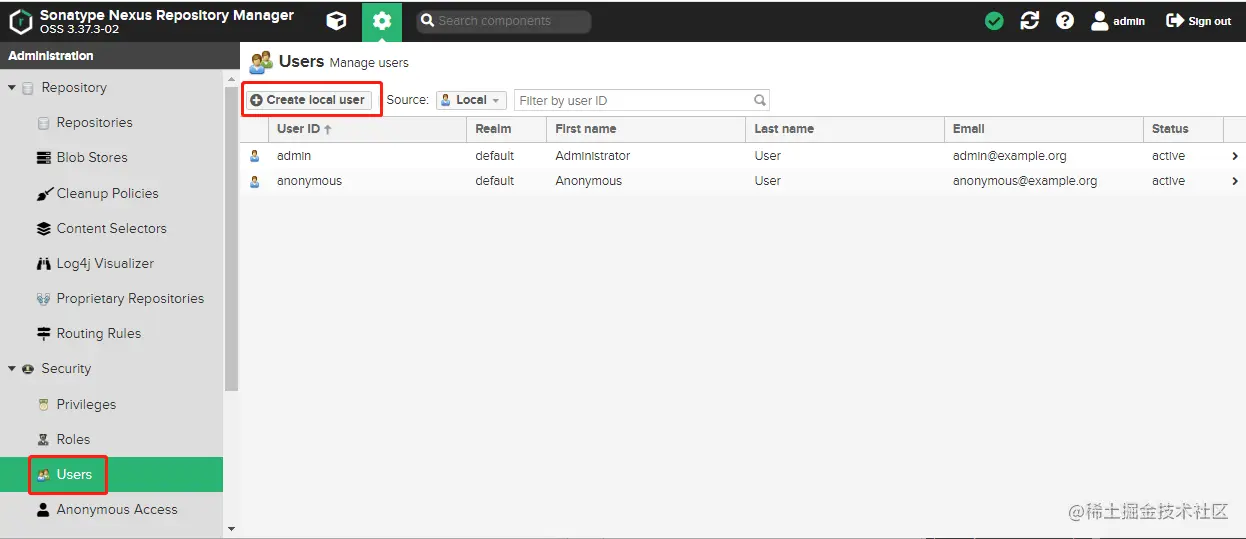
Task: Open the Help question mark icon
Action: point(1065,21)
